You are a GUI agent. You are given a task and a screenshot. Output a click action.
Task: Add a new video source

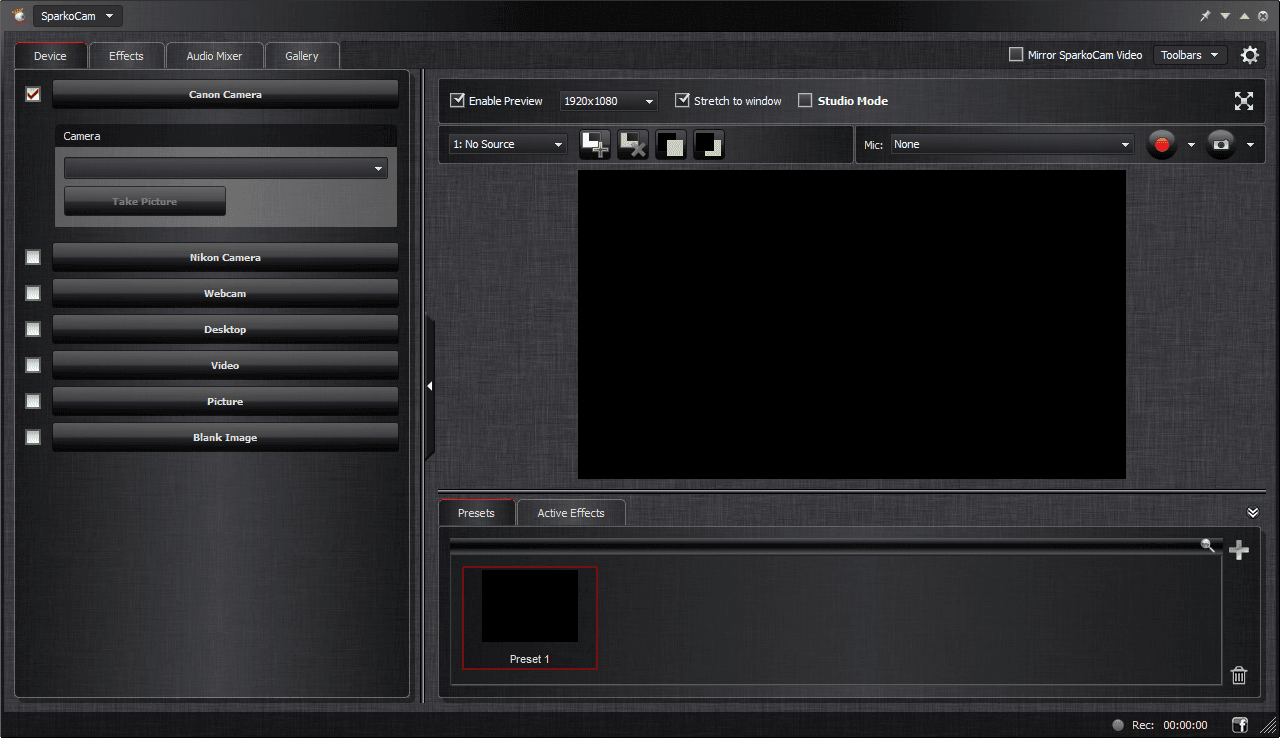(x=594, y=144)
